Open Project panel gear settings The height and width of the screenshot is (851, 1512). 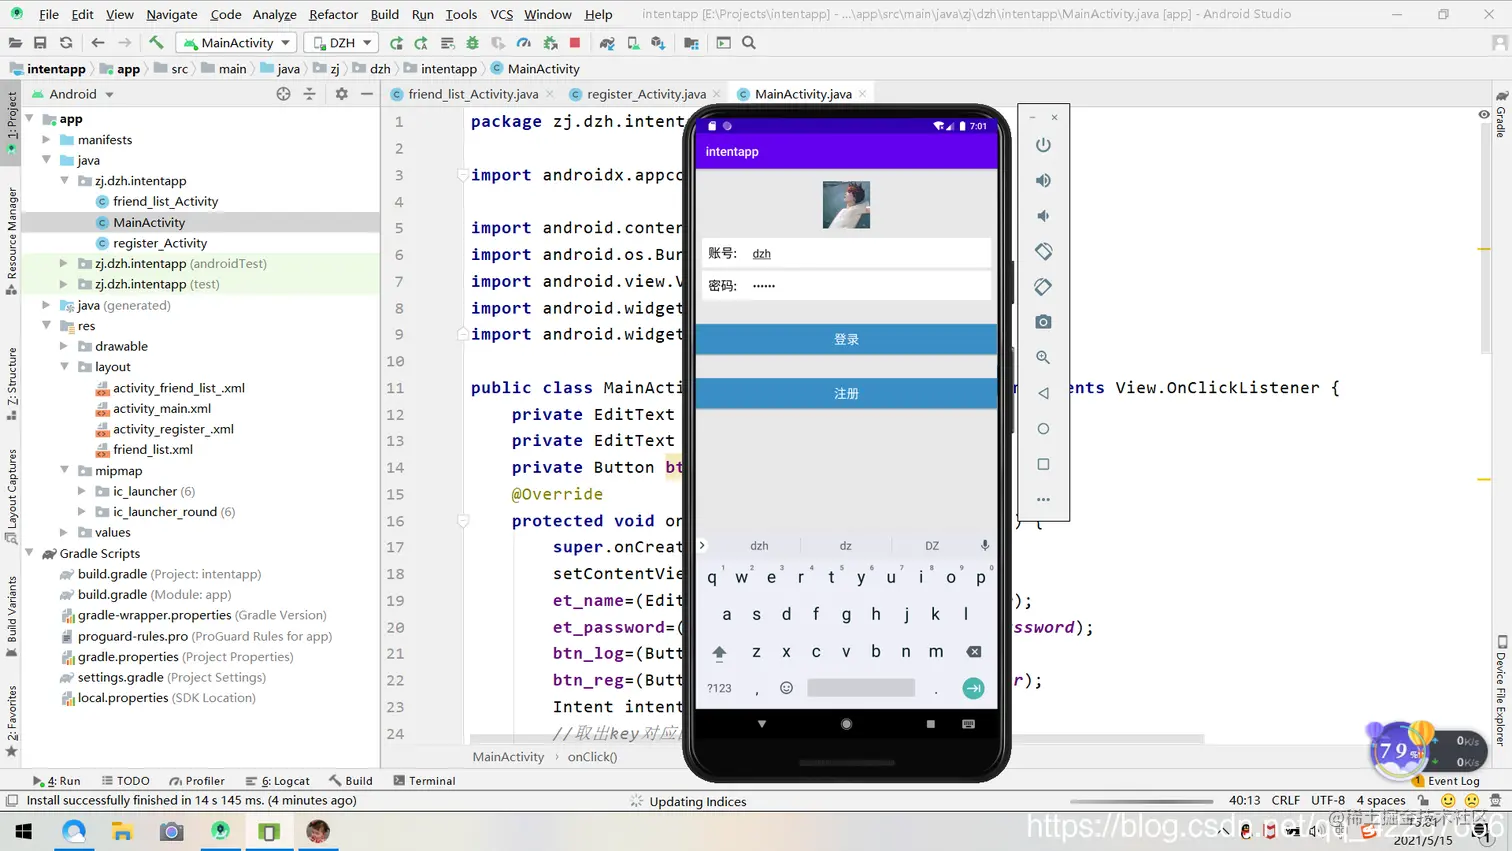point(342,94)
